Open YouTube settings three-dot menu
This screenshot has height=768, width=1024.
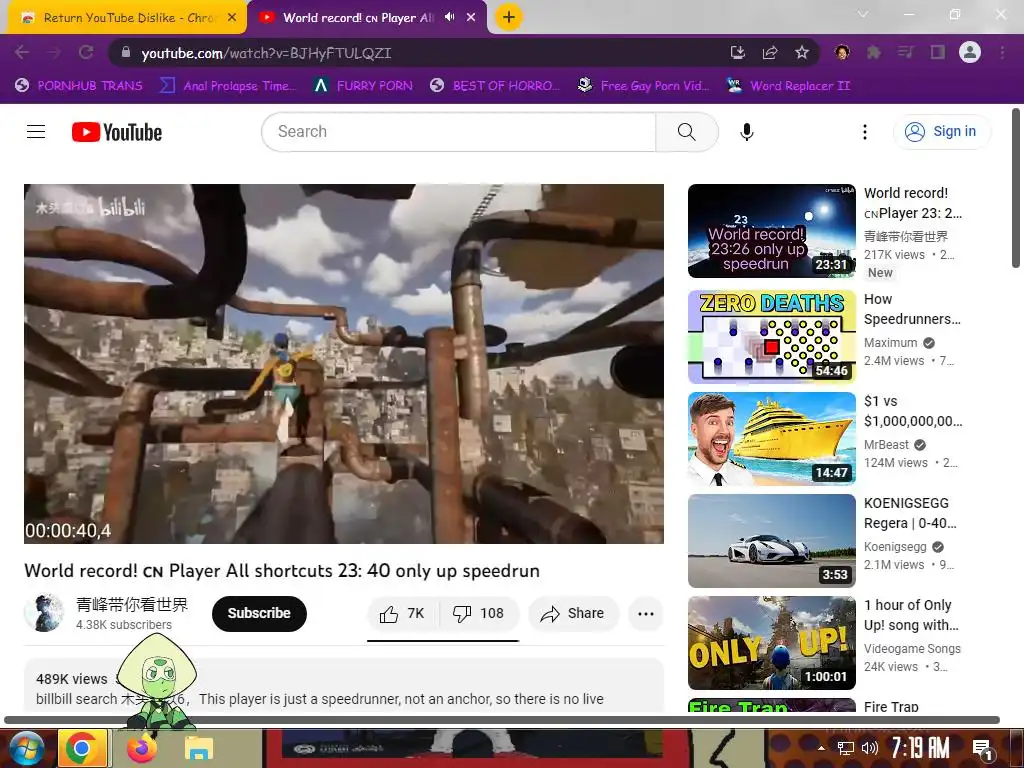[x=865, y=132]
